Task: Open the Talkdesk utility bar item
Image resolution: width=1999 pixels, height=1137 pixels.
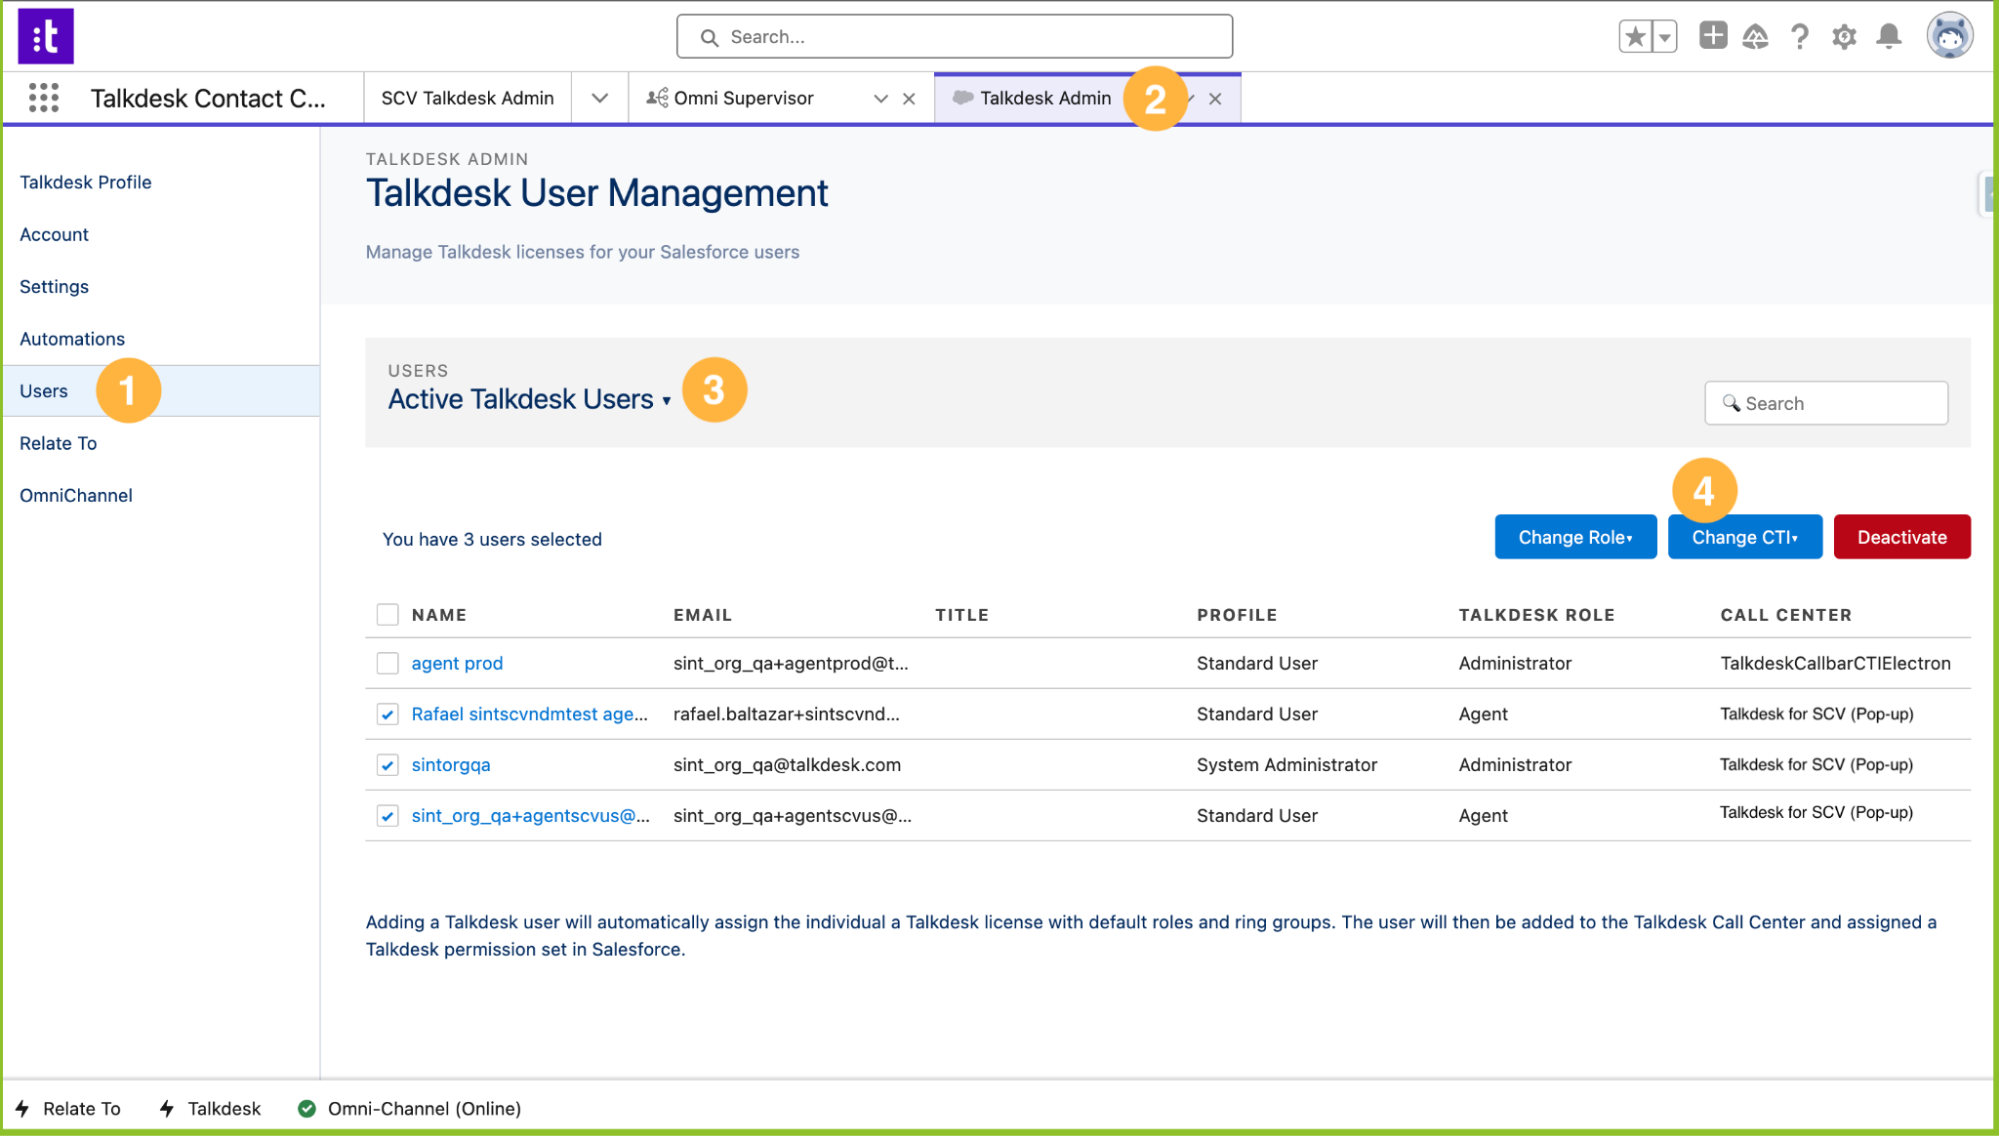Action: 211,1108
